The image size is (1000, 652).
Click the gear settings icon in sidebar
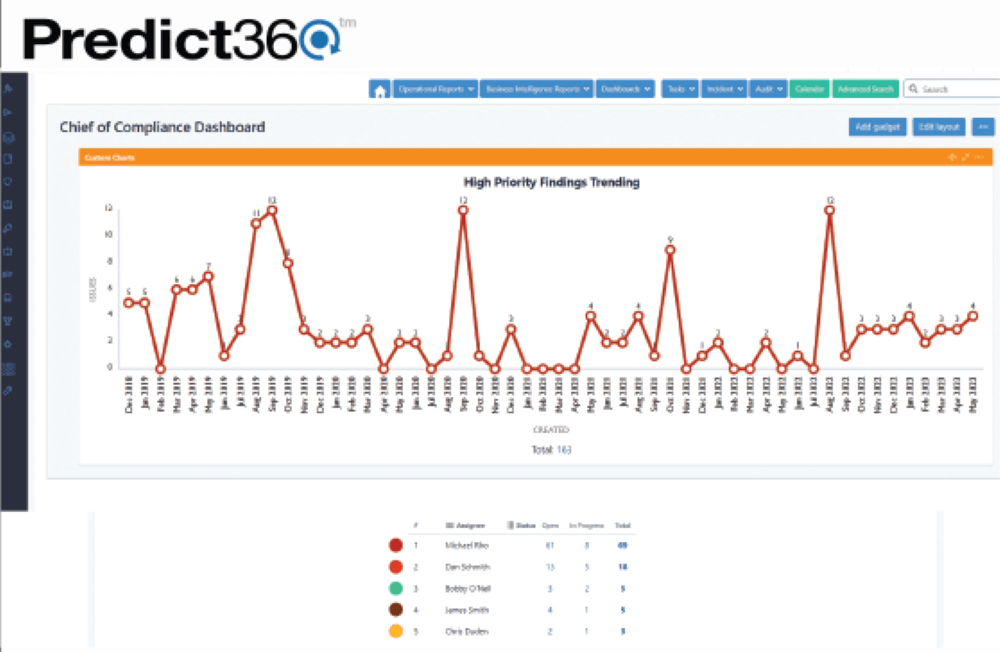8,345
